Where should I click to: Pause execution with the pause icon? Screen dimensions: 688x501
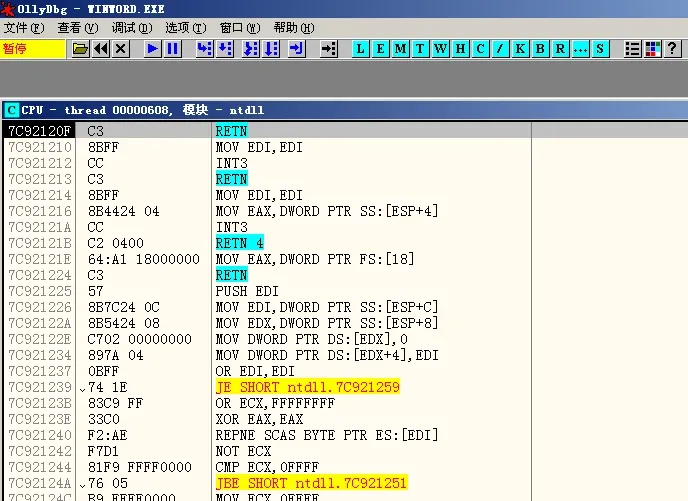[x=172, y=49]
